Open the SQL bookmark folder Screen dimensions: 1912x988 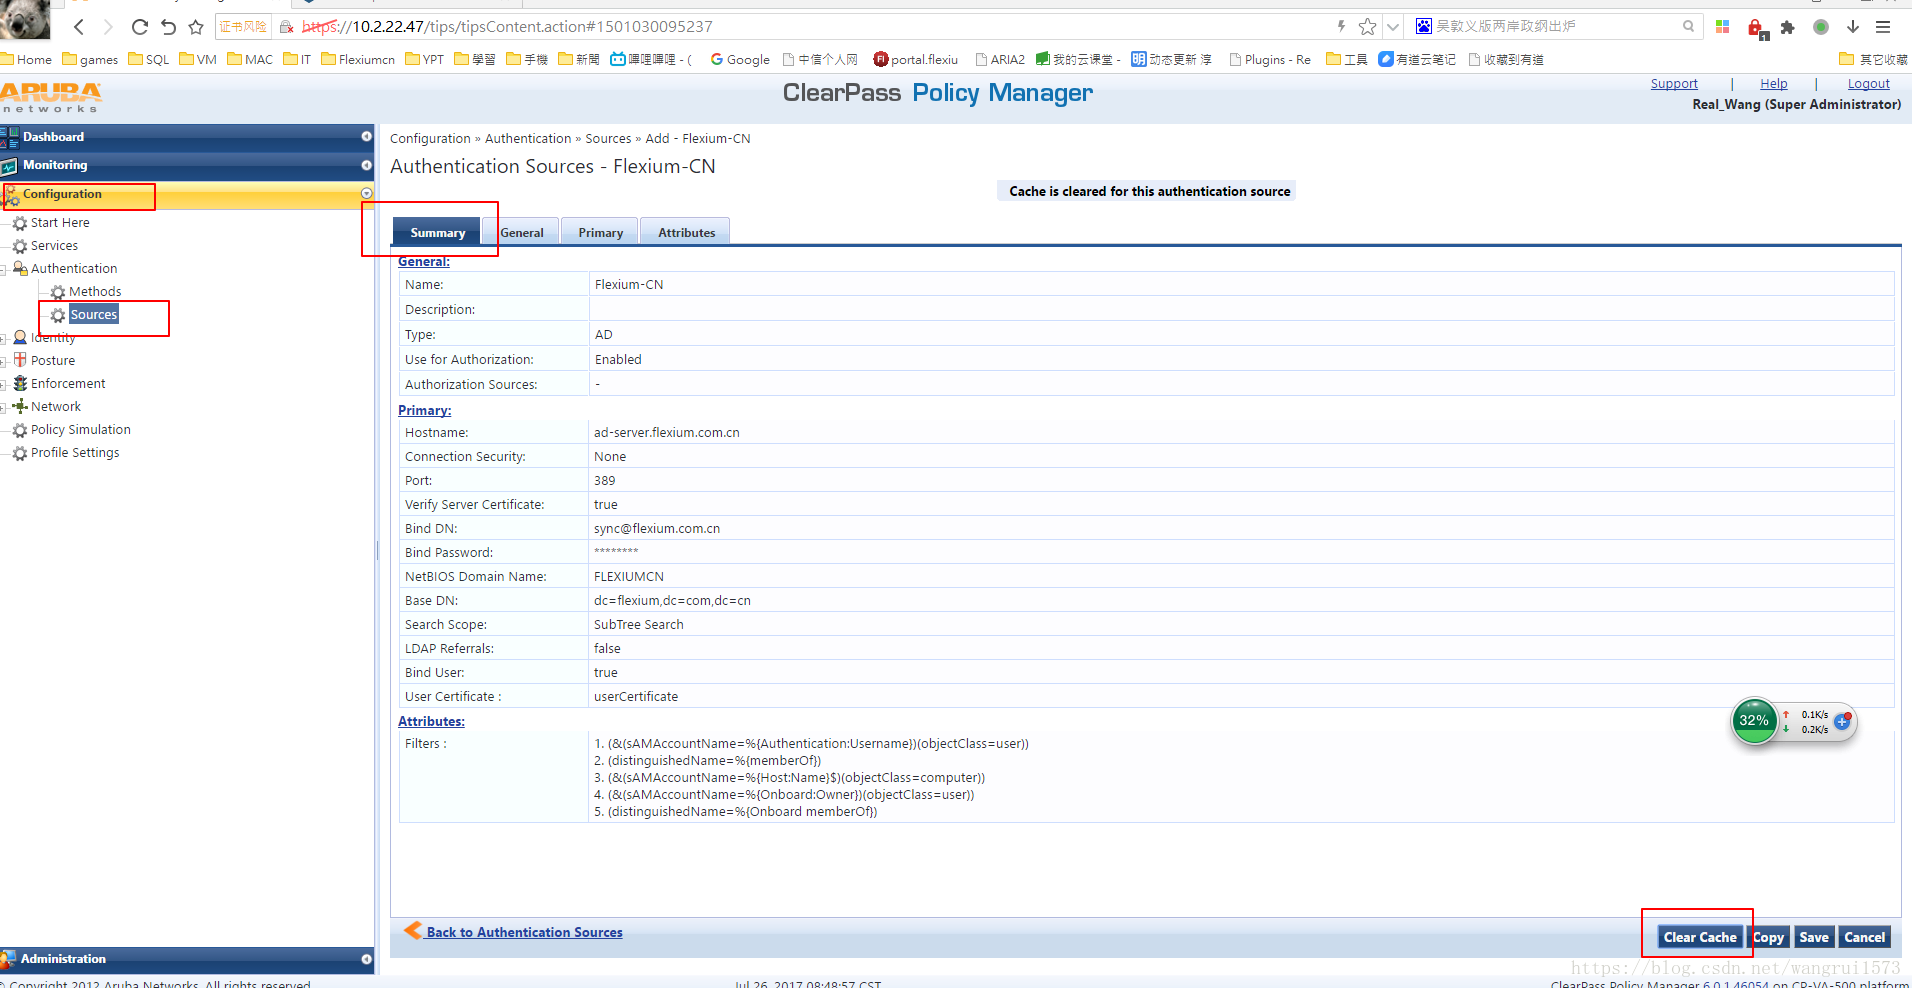coord(149,60)
